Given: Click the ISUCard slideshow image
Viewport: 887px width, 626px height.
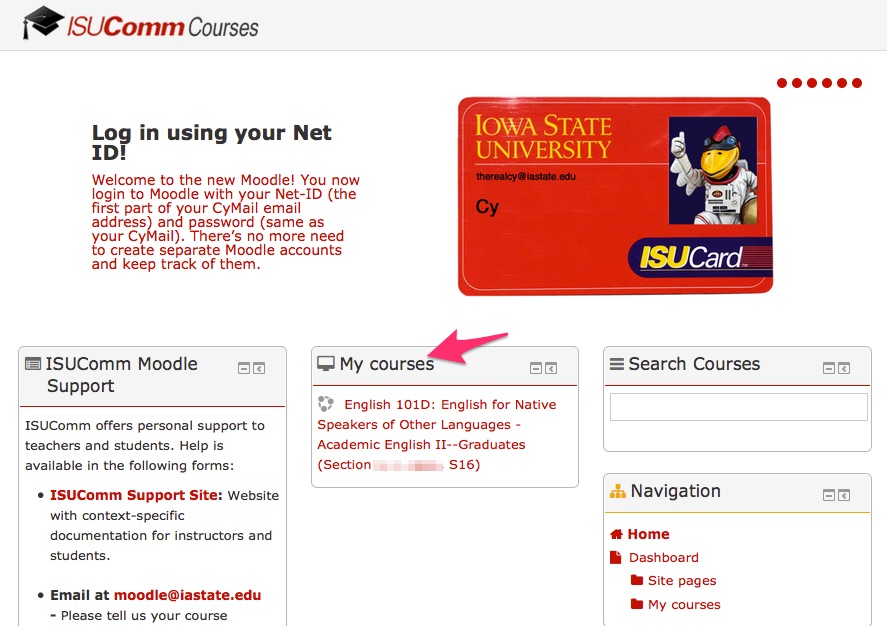Looking at the screenshot, I should click(615, 196).
